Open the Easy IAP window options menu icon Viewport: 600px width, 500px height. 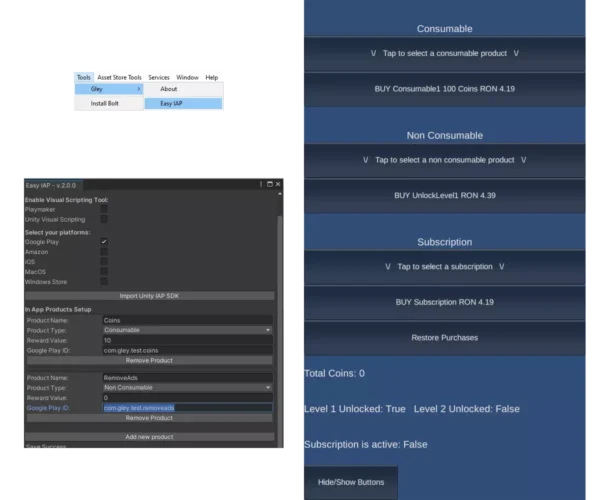[261, 184]
